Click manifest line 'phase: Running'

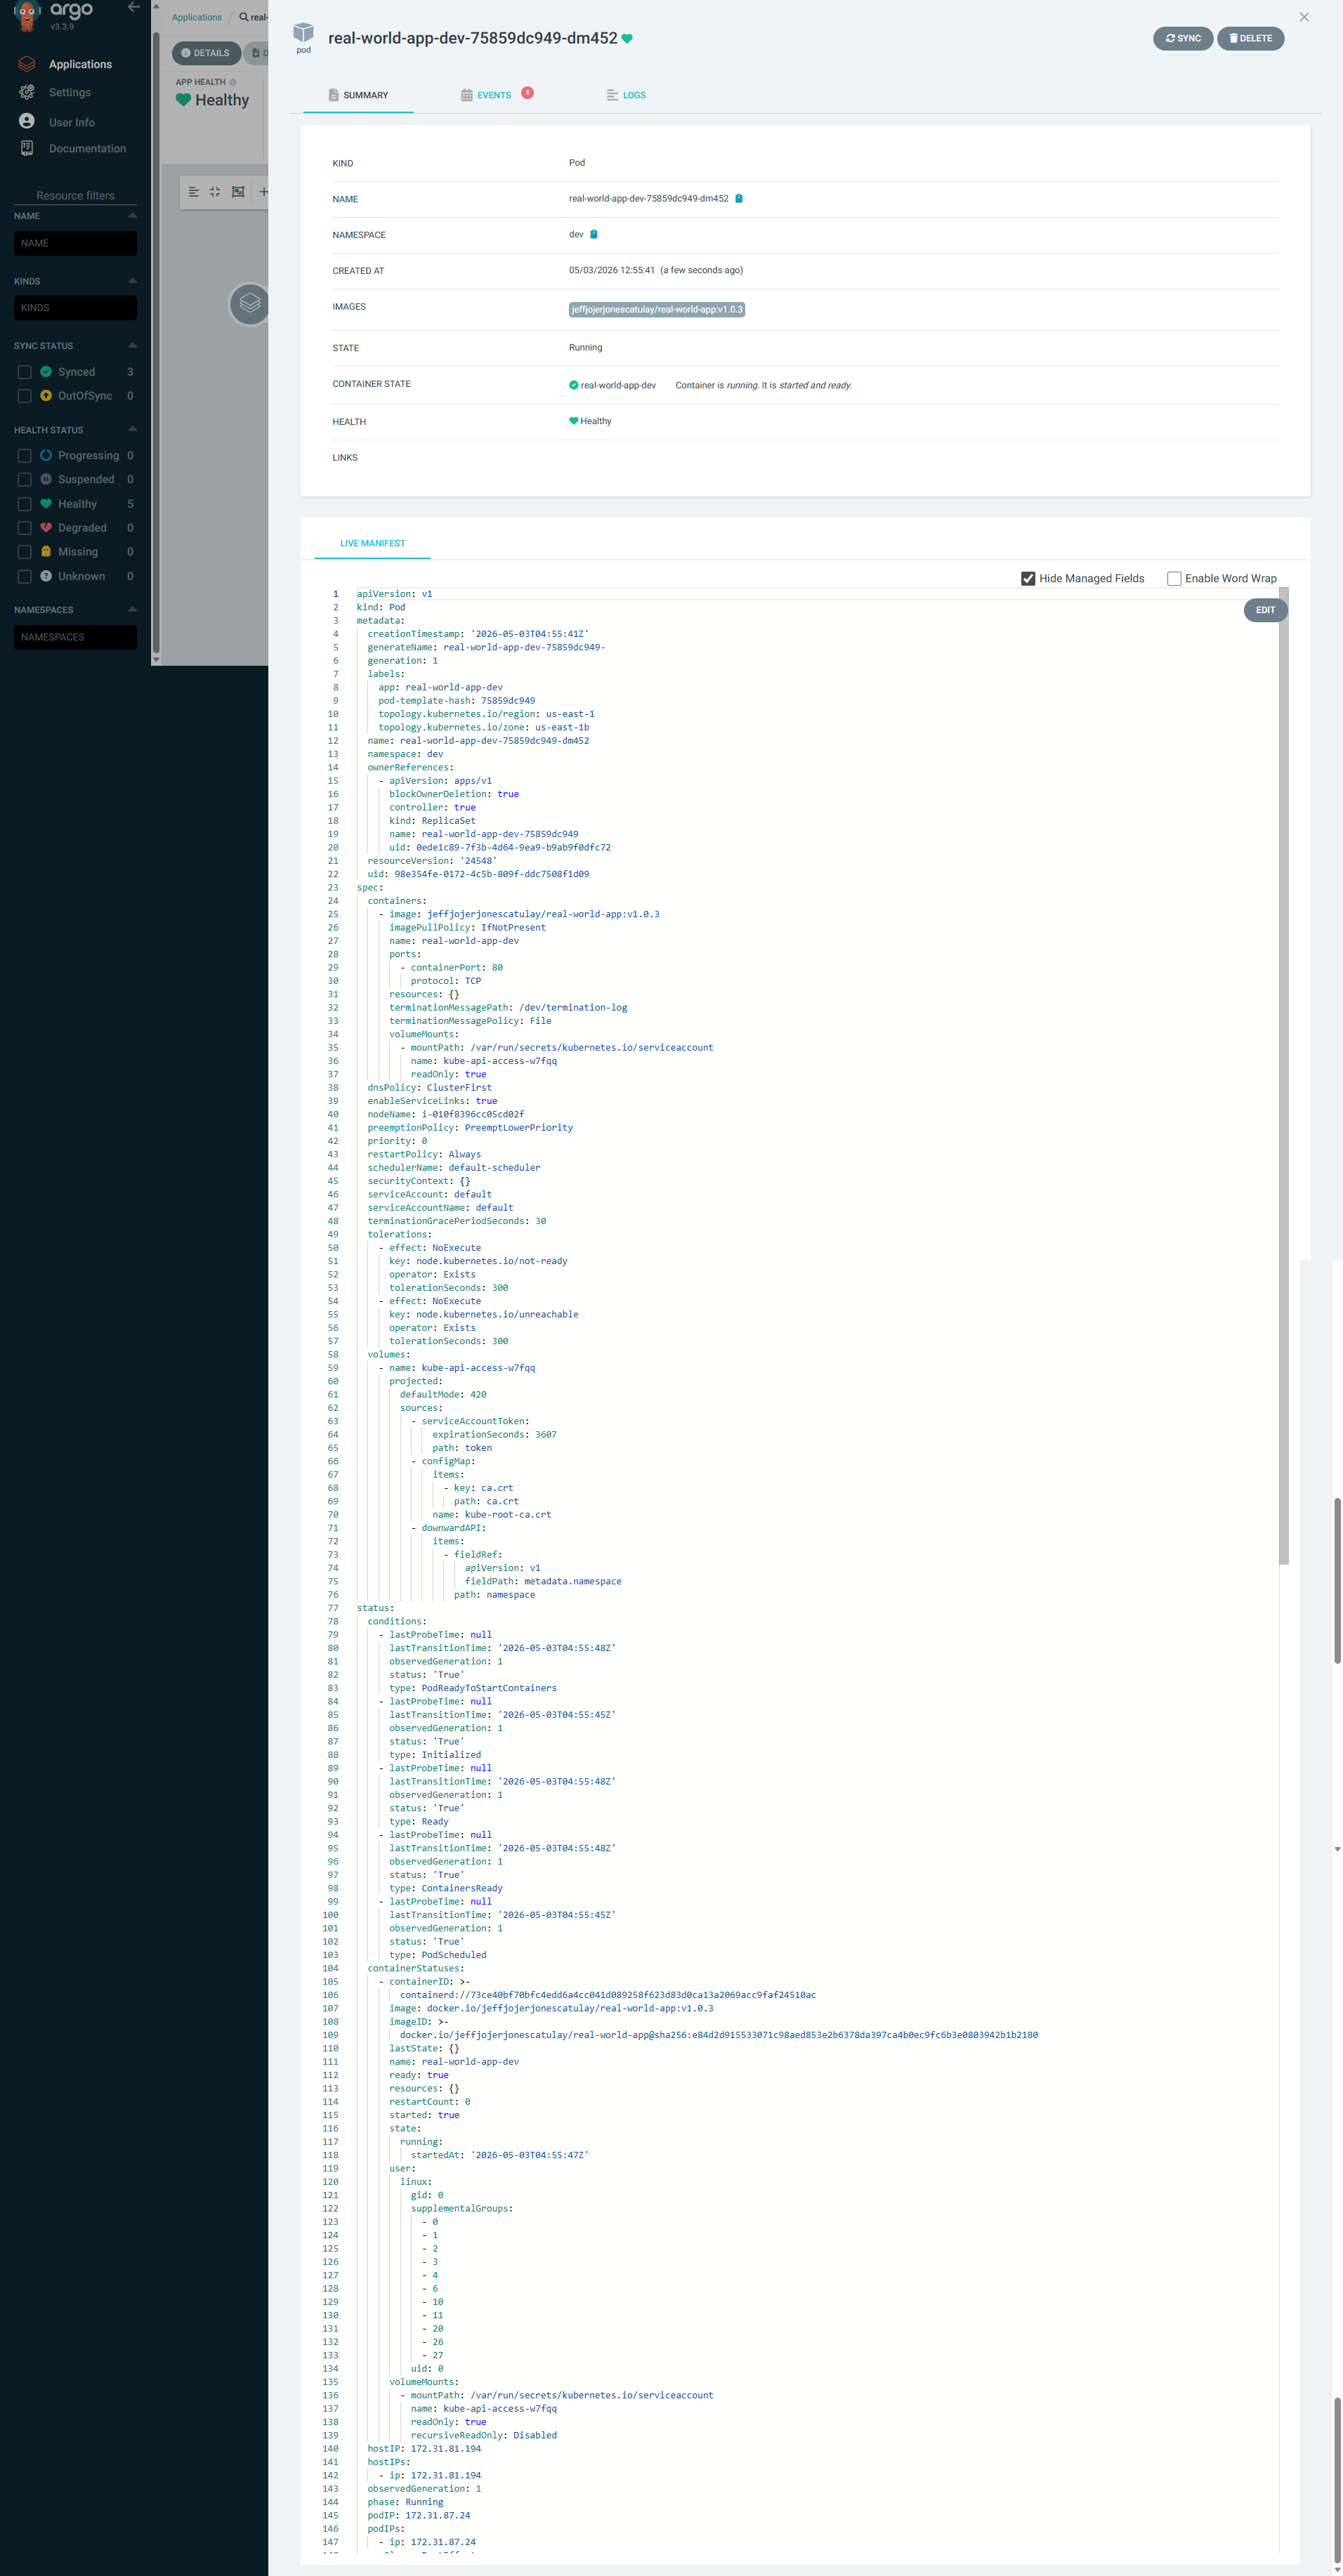pos(405,2502)
